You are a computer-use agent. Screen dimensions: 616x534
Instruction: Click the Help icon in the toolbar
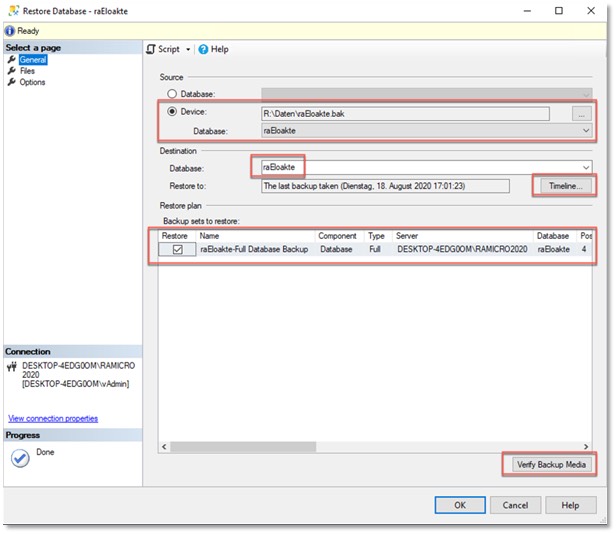coord(203,50)
